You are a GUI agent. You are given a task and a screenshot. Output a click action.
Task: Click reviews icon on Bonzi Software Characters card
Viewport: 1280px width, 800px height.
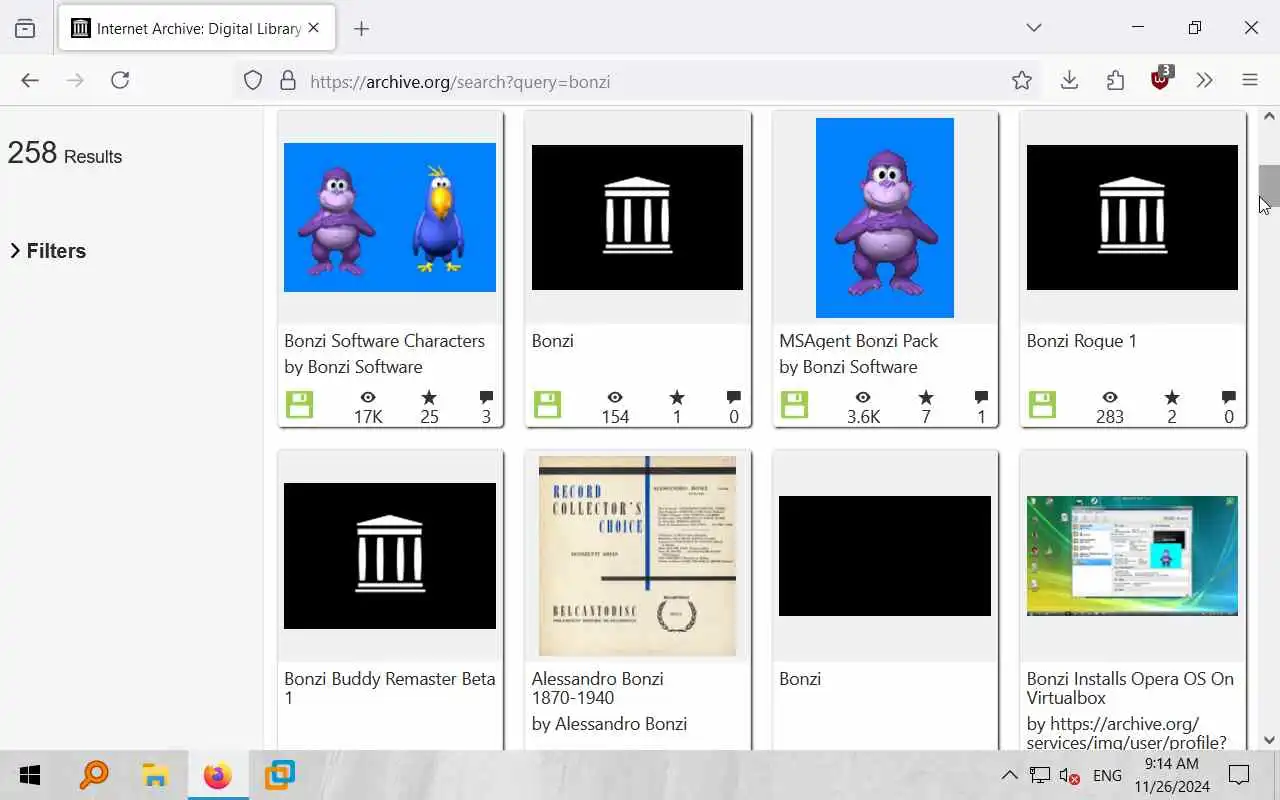(x=486, y=398)
